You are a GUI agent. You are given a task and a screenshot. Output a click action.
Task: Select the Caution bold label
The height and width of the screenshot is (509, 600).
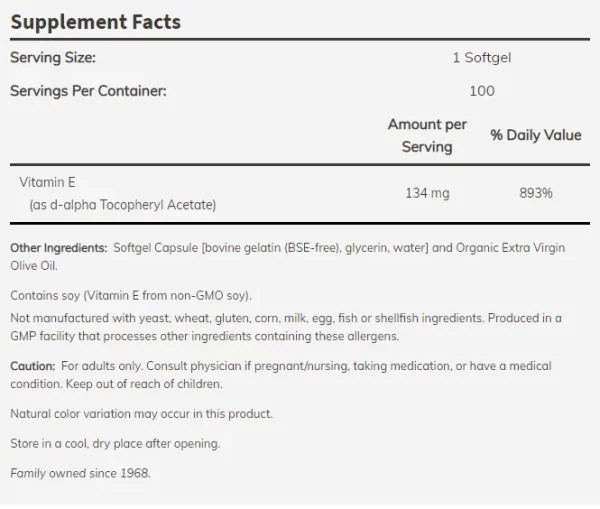click(33, 366)
